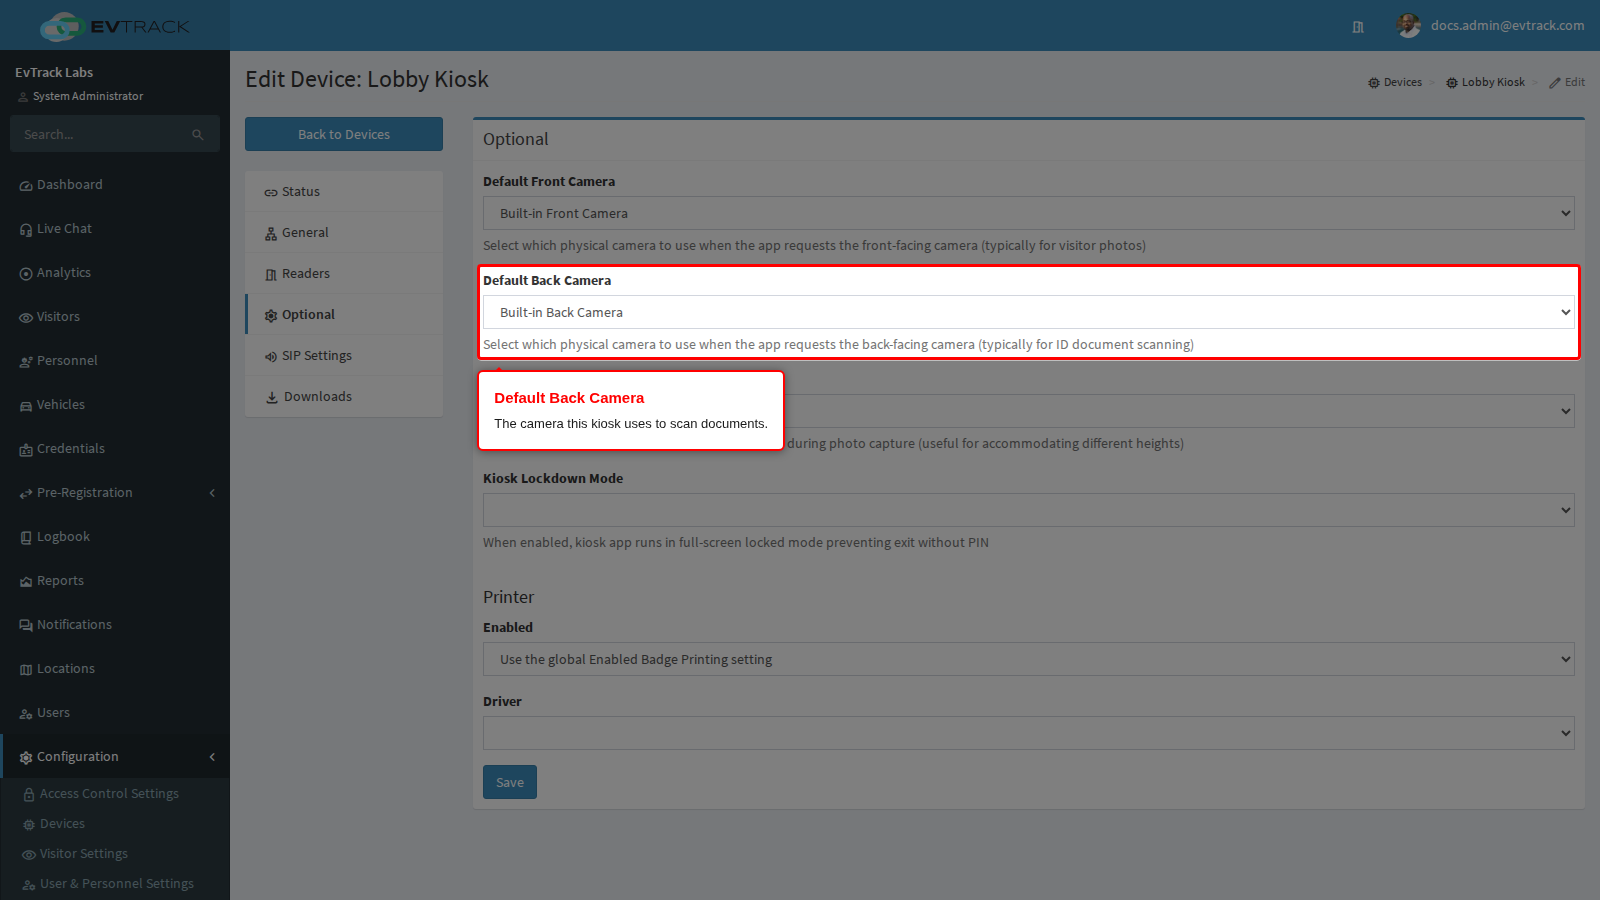Open Live Chat in sidebar
This screenshot has width=1600, height=900.
(x=115, y=229)
